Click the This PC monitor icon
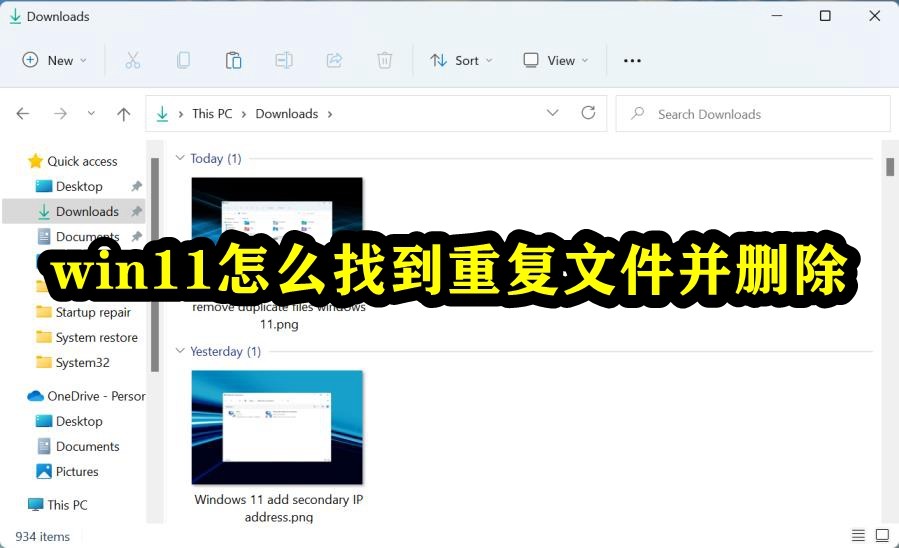Viewport: 899px width, 548px height. [36, 505]
